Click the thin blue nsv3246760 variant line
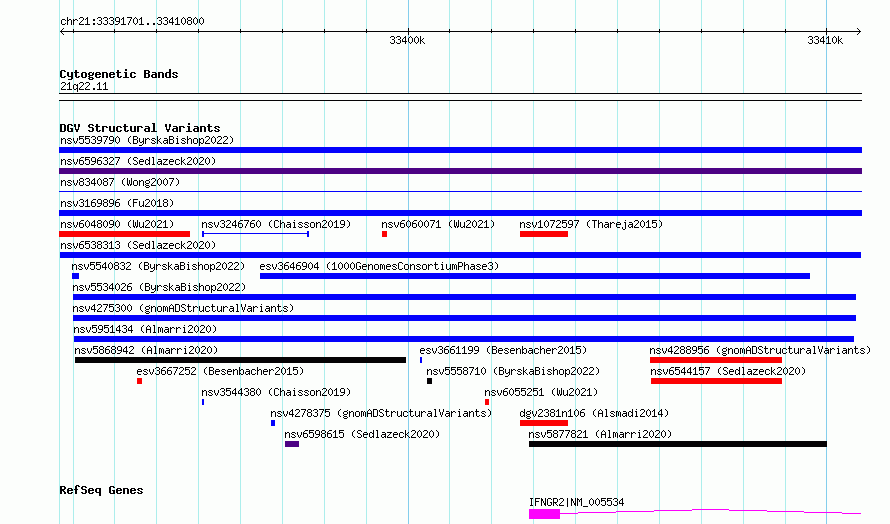This screenshot has width=890, height=524. click(255, 234)
